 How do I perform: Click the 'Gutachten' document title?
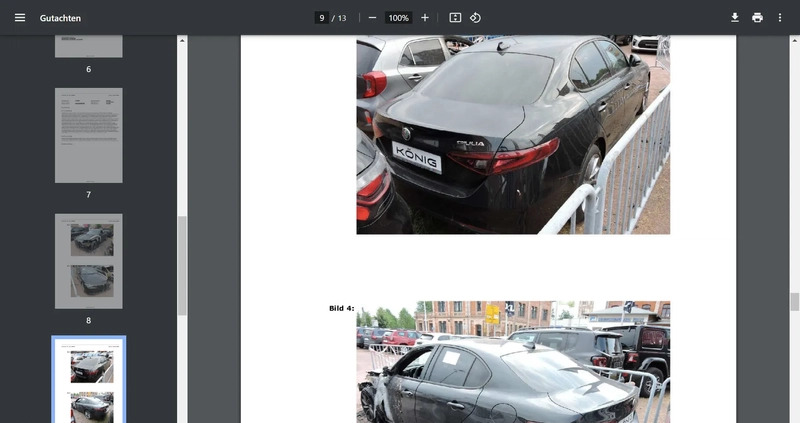(x=60, y=18)
